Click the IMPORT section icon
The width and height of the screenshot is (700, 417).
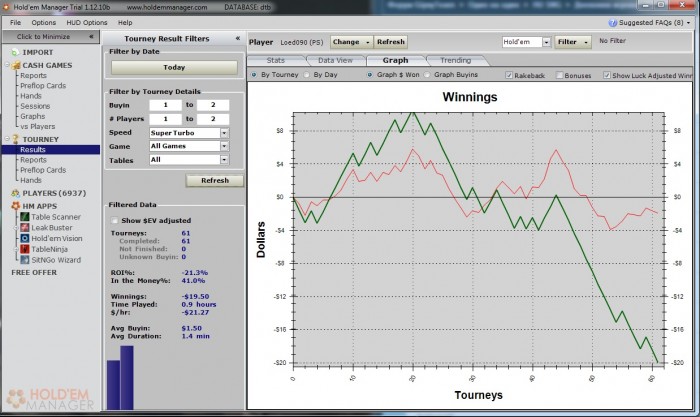tap(16, 52)
